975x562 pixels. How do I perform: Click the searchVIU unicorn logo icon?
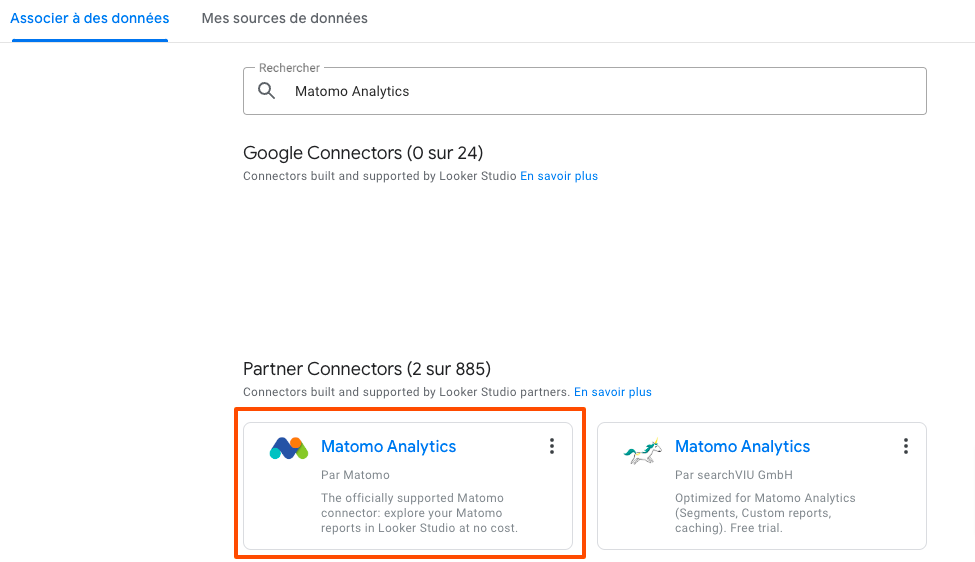click(642, 451)
